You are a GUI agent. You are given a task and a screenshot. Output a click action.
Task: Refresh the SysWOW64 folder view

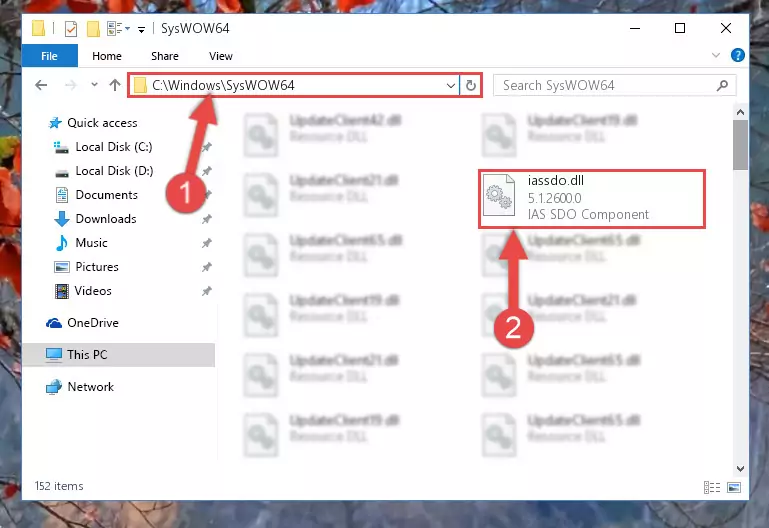(471, 86)
